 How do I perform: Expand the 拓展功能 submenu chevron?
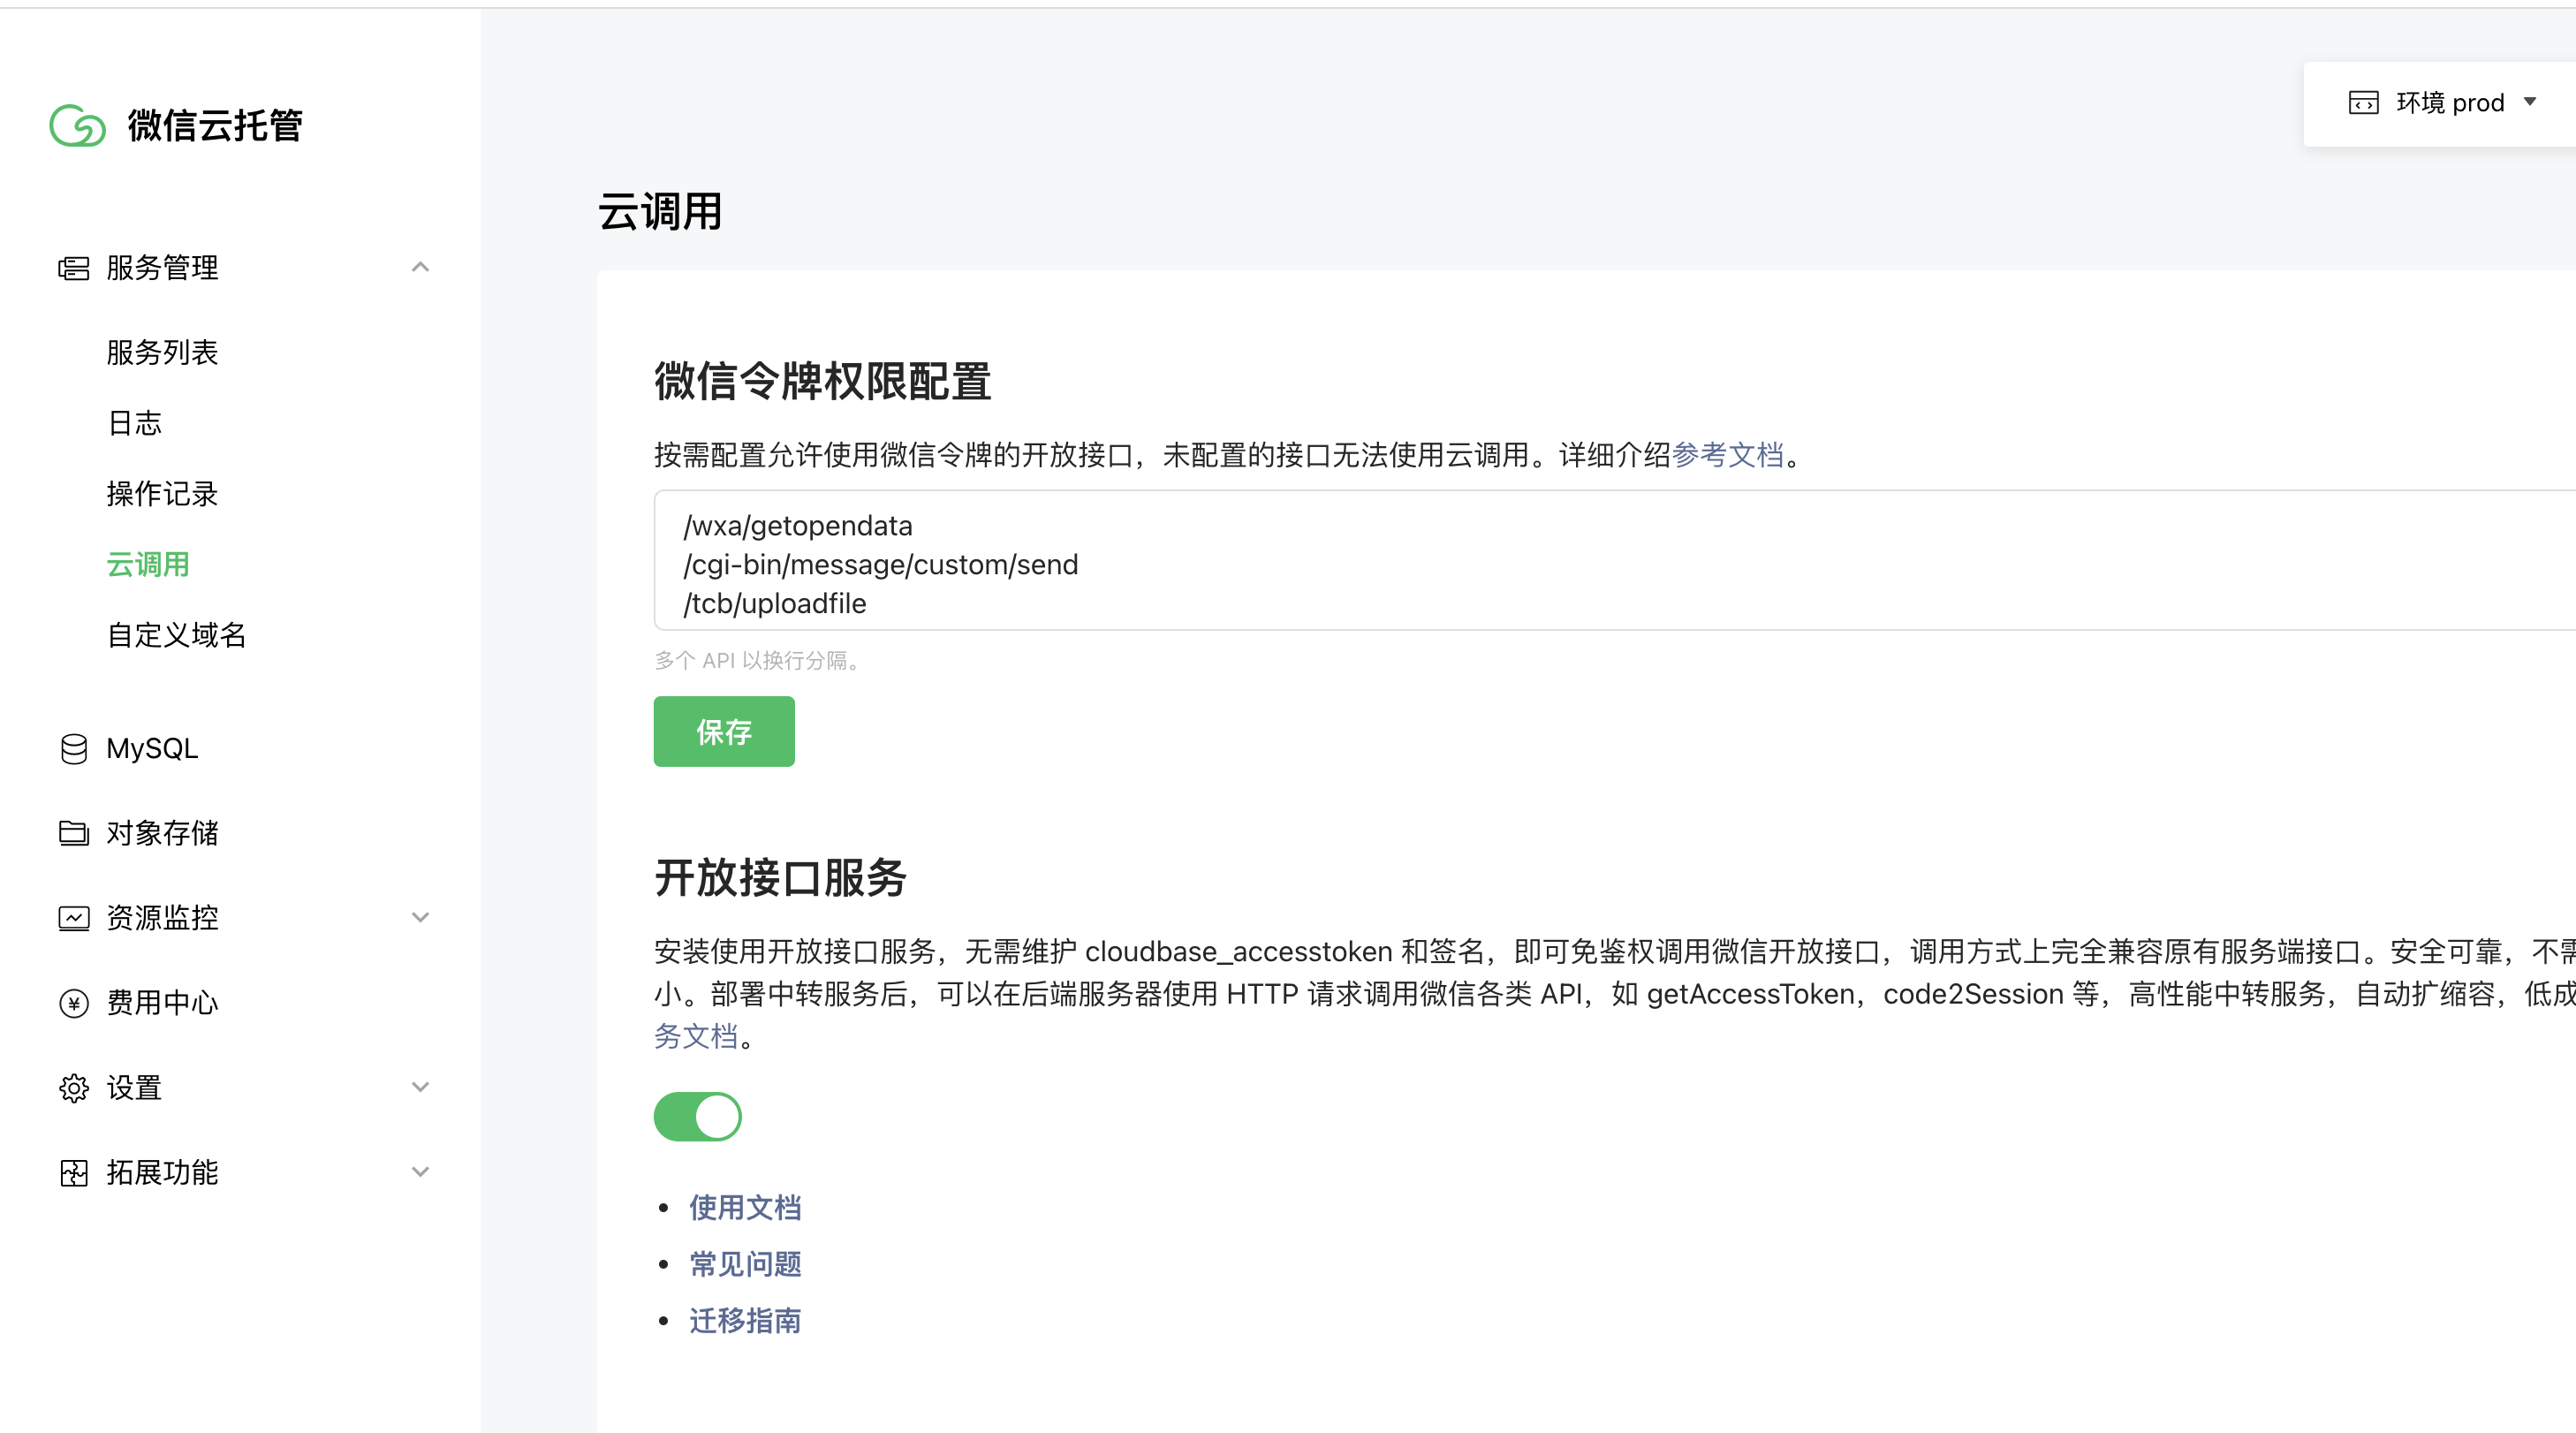coord(420,1172)
